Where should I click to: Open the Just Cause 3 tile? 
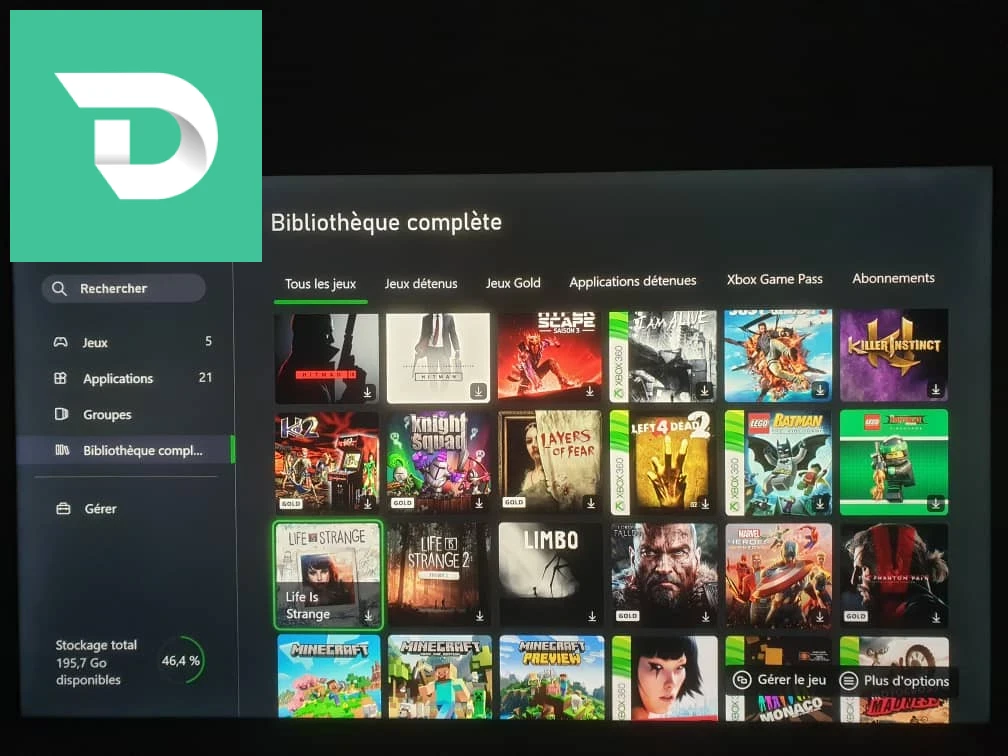778,356
